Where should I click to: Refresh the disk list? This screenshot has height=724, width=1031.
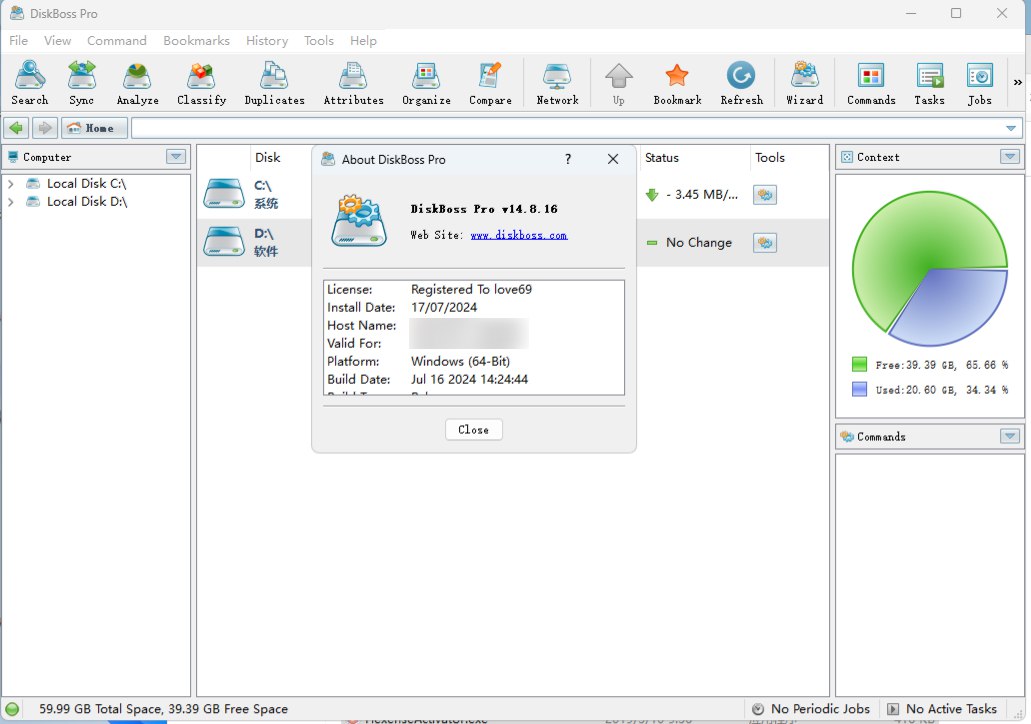point(741,83)
